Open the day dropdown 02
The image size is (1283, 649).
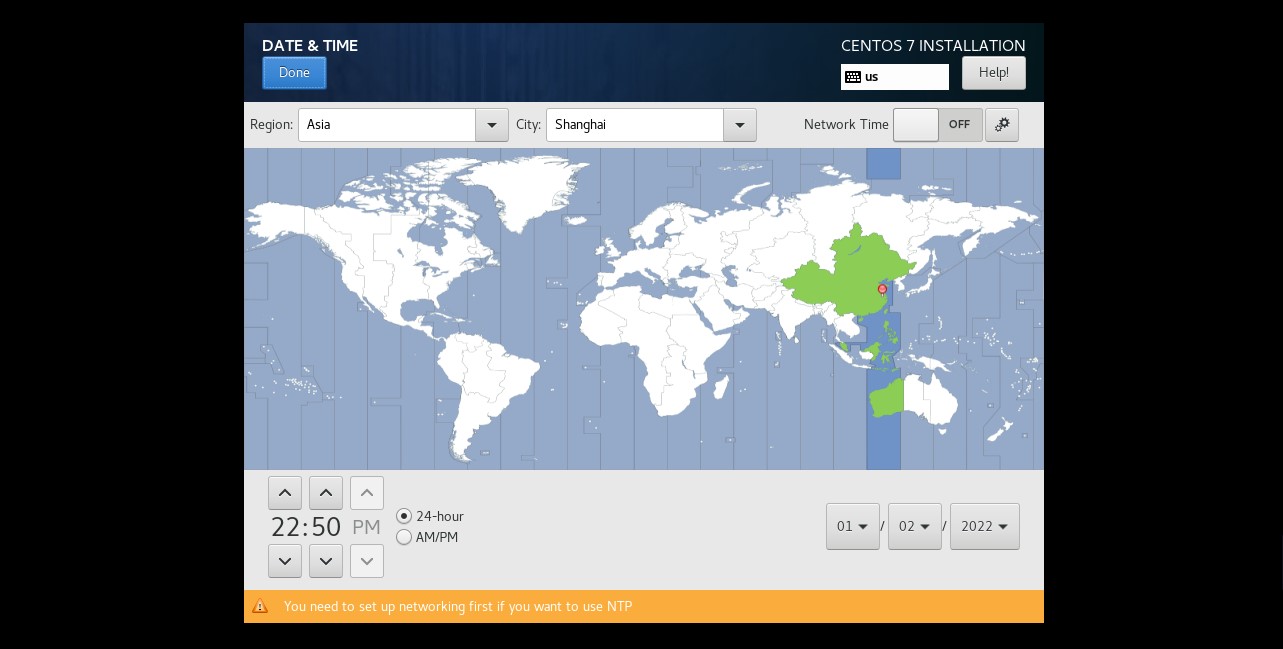(915, 526)
